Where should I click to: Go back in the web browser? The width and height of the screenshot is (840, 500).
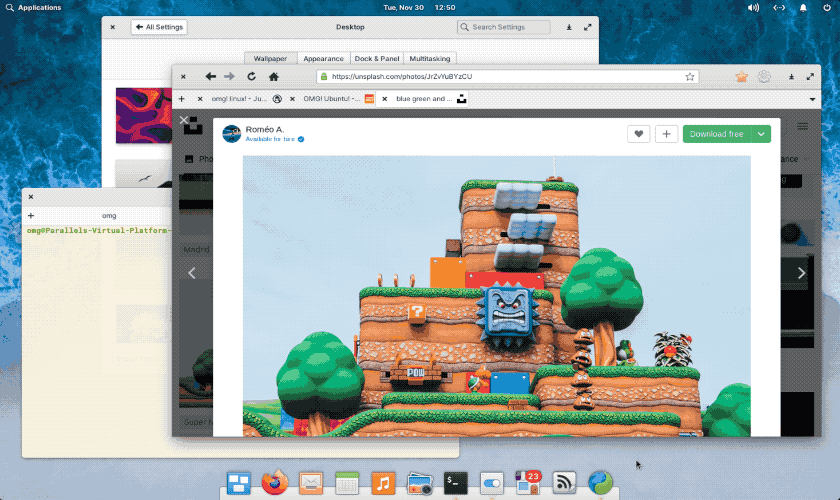(211, 77)
